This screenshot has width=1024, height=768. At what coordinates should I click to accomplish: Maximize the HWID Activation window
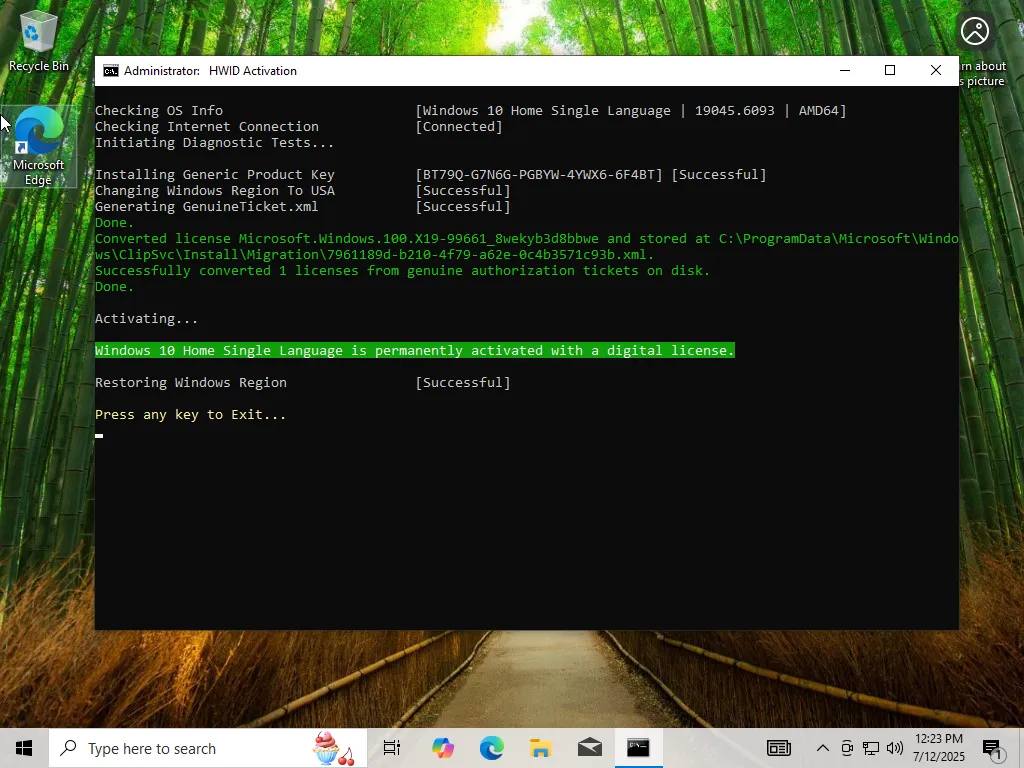[889, 71]
